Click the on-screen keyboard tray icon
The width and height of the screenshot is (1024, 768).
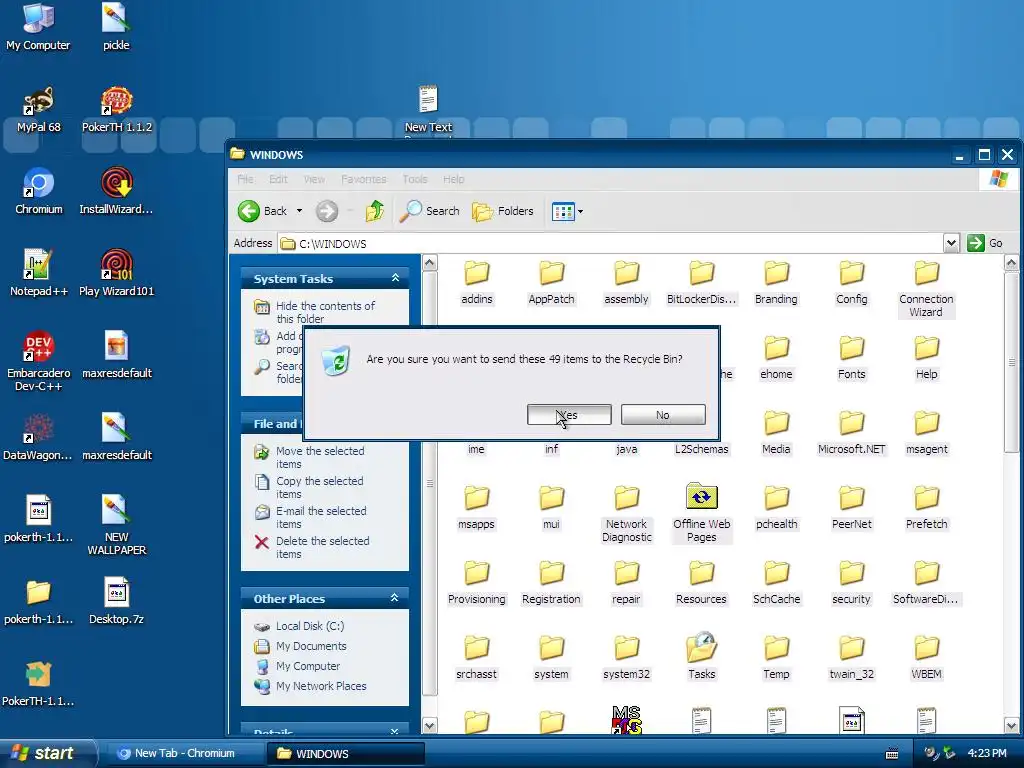click(891, 754)
